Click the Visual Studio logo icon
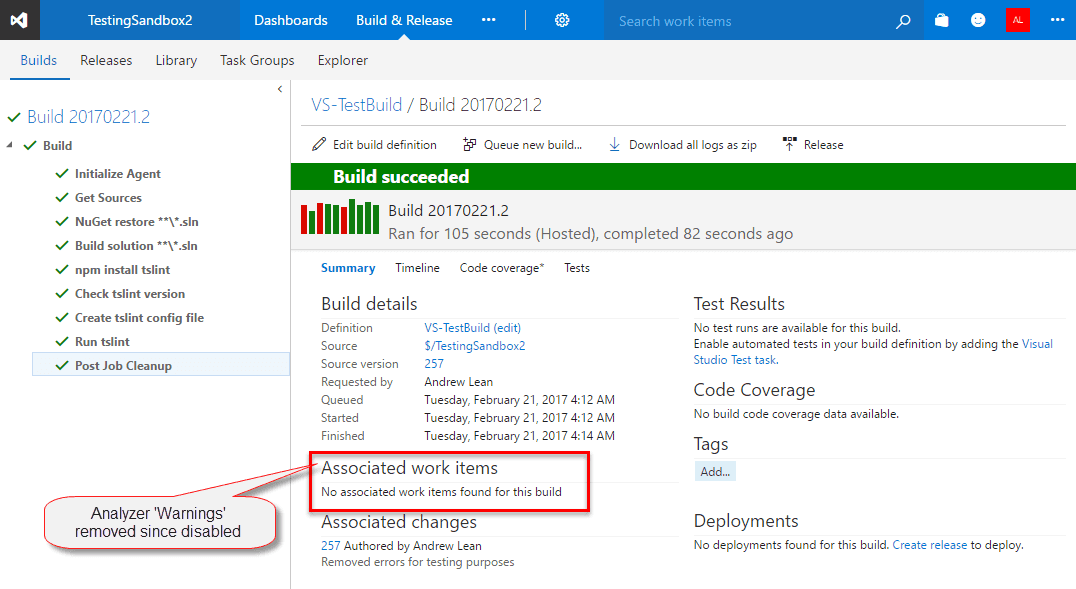Image resolution: width=1076 pixels, height=589 pixels. tap(20, 20)
